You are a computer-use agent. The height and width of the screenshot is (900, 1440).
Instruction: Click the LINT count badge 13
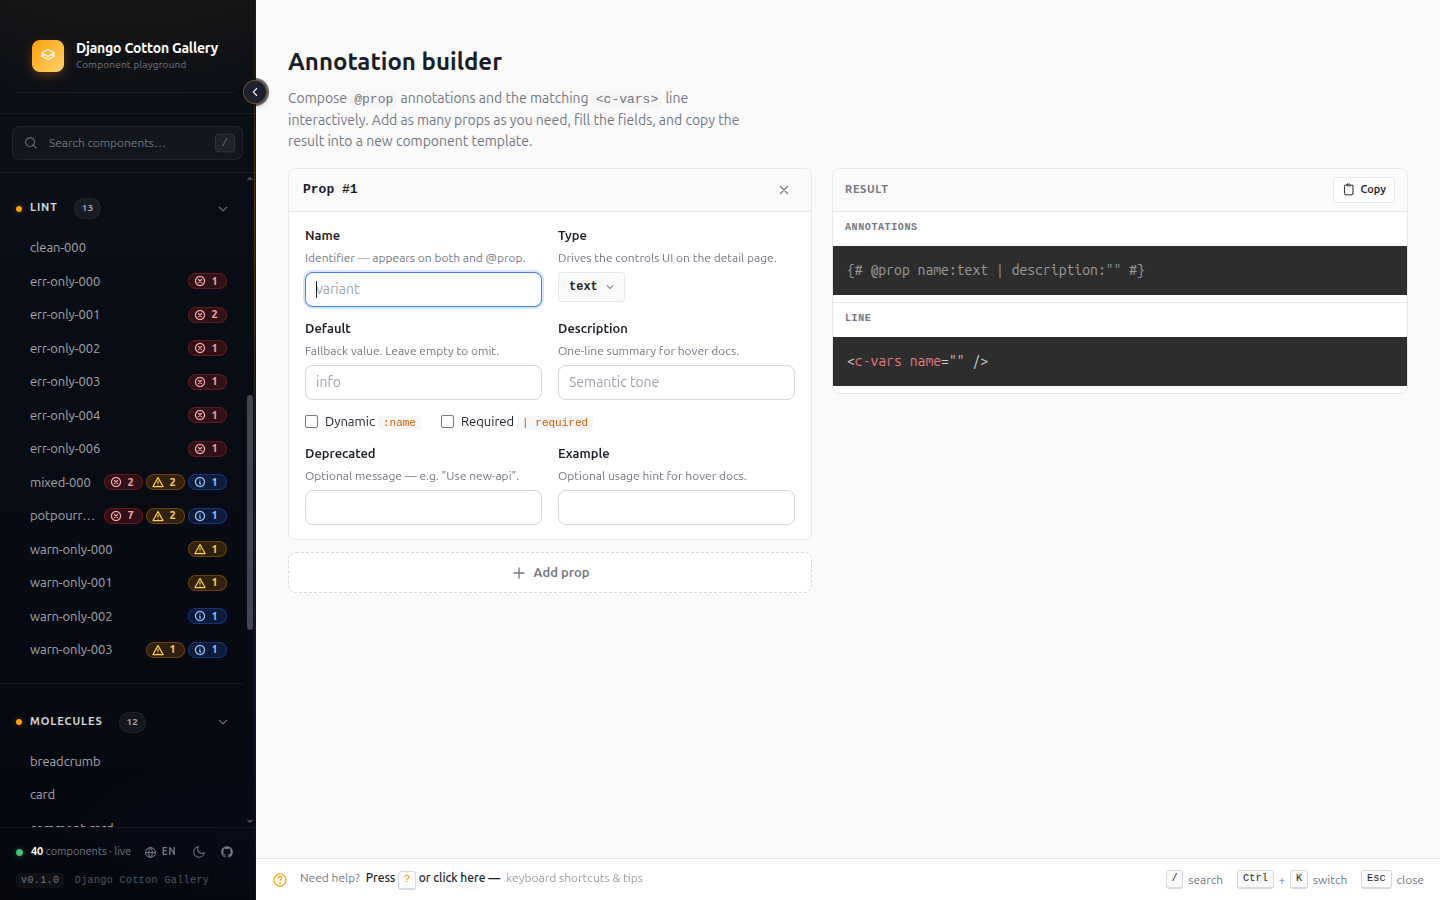tap(88, 208)
